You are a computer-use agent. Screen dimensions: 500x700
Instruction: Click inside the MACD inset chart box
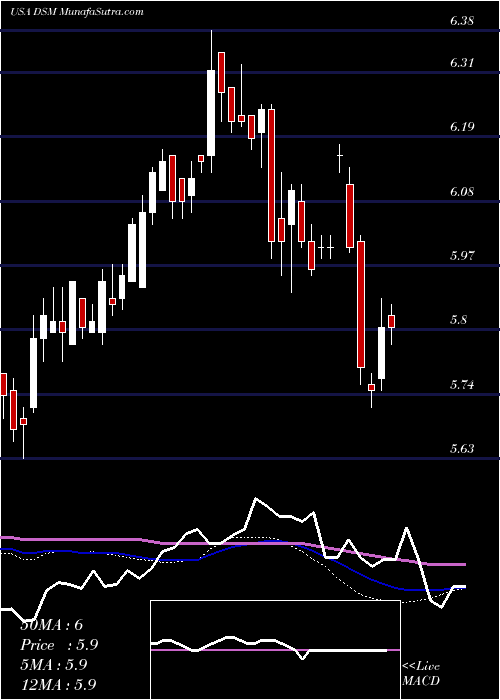275,650
